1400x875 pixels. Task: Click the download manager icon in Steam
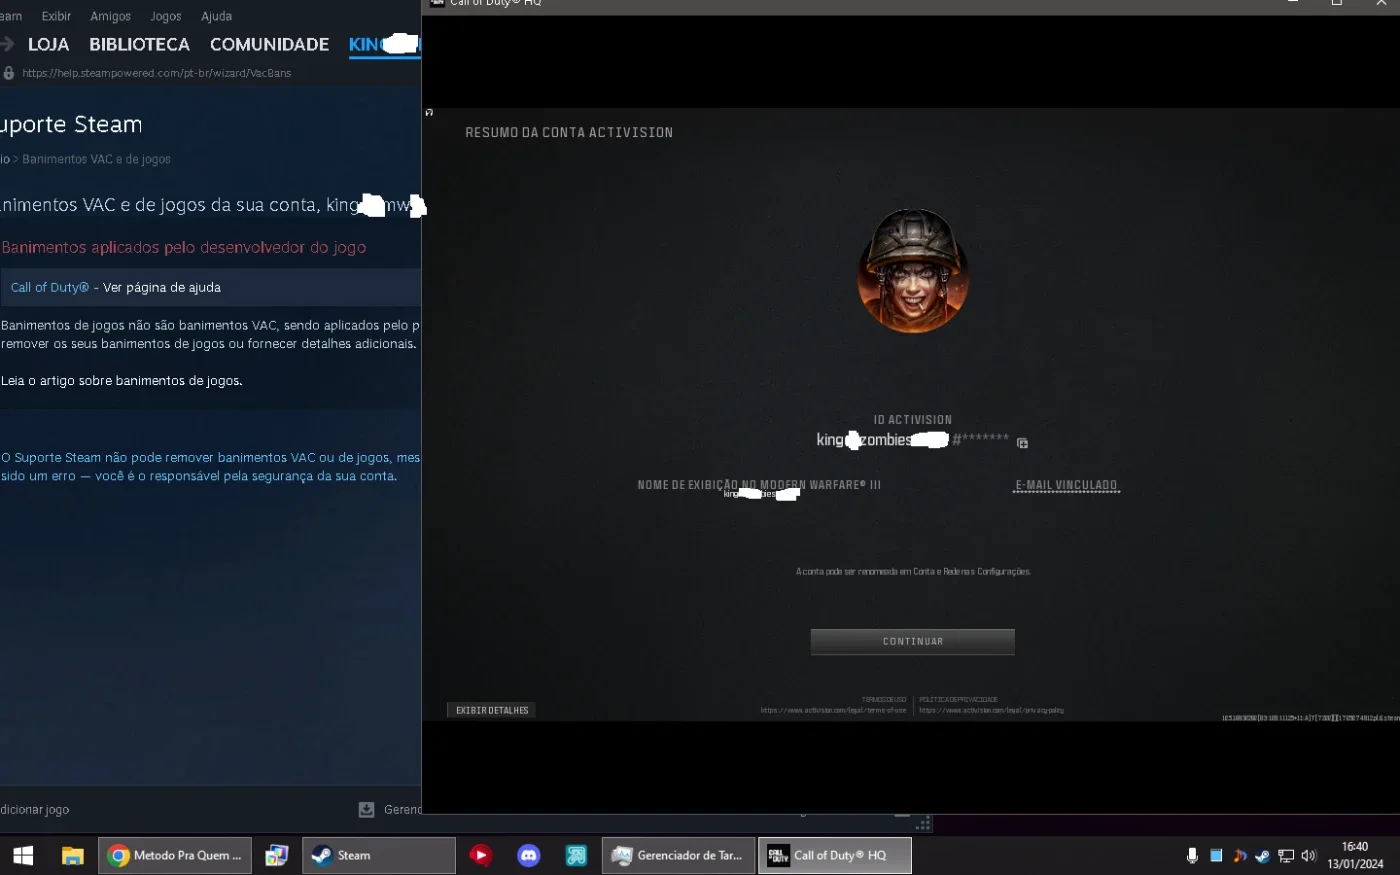[366, 809]
